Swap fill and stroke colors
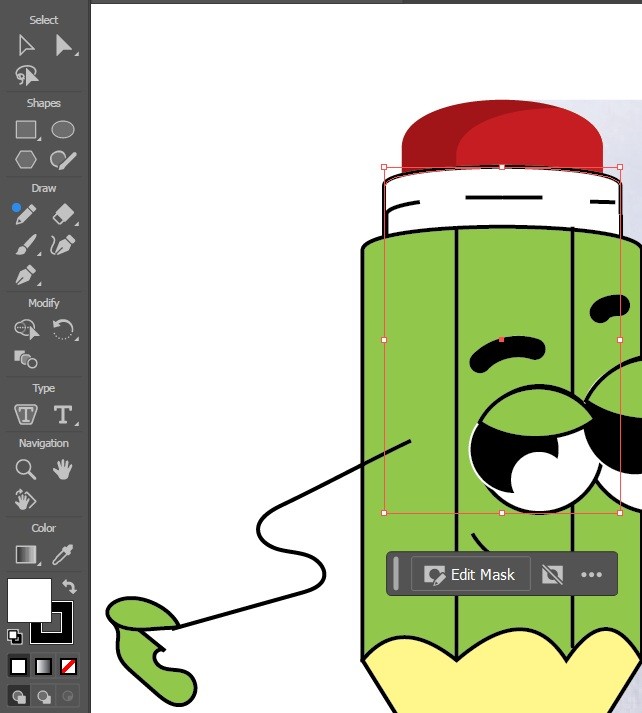 (x=69, y=587)
